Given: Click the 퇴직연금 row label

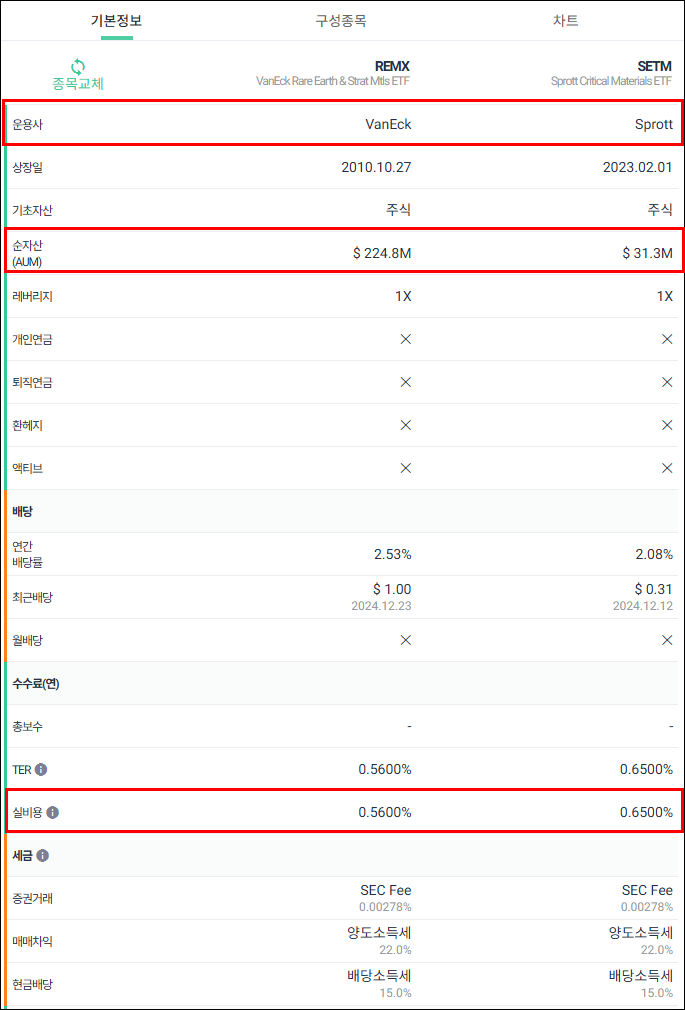Looking at the screenshot, I should (33, 383).
